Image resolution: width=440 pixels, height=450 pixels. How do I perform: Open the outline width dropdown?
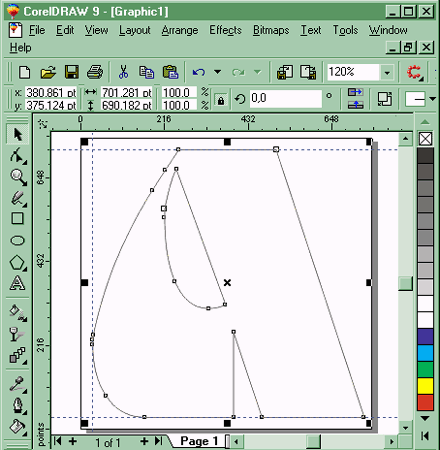tap(433, 99)
